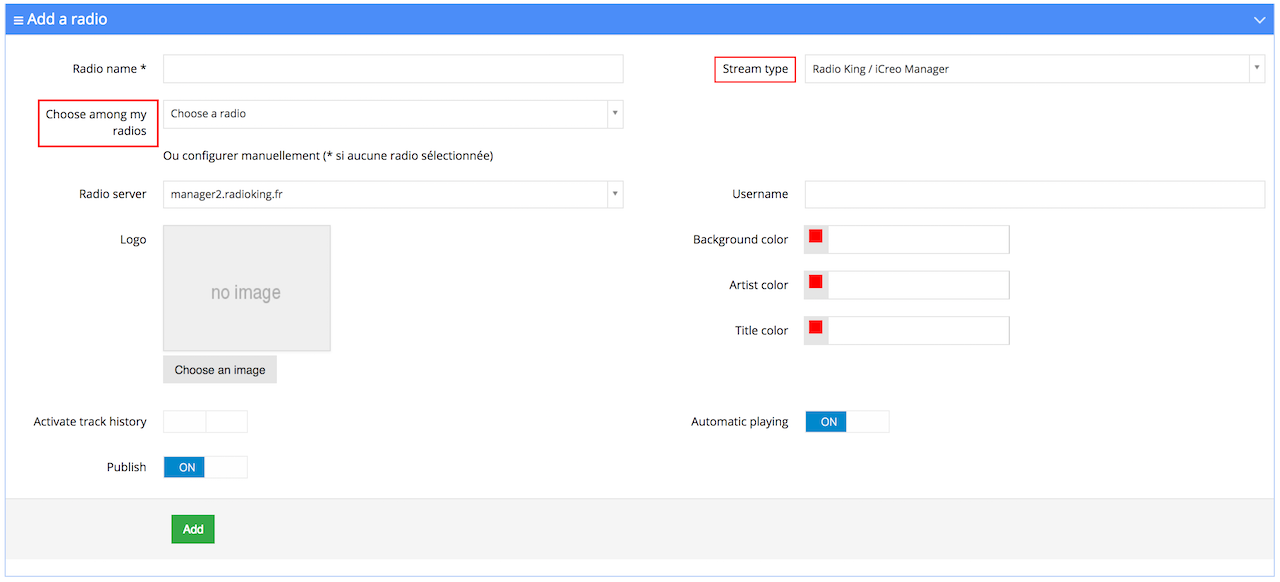Open the Artist color red swatch
This screenshot has height=582, width=1280.
pyautogui.click(x=815, y=282)
